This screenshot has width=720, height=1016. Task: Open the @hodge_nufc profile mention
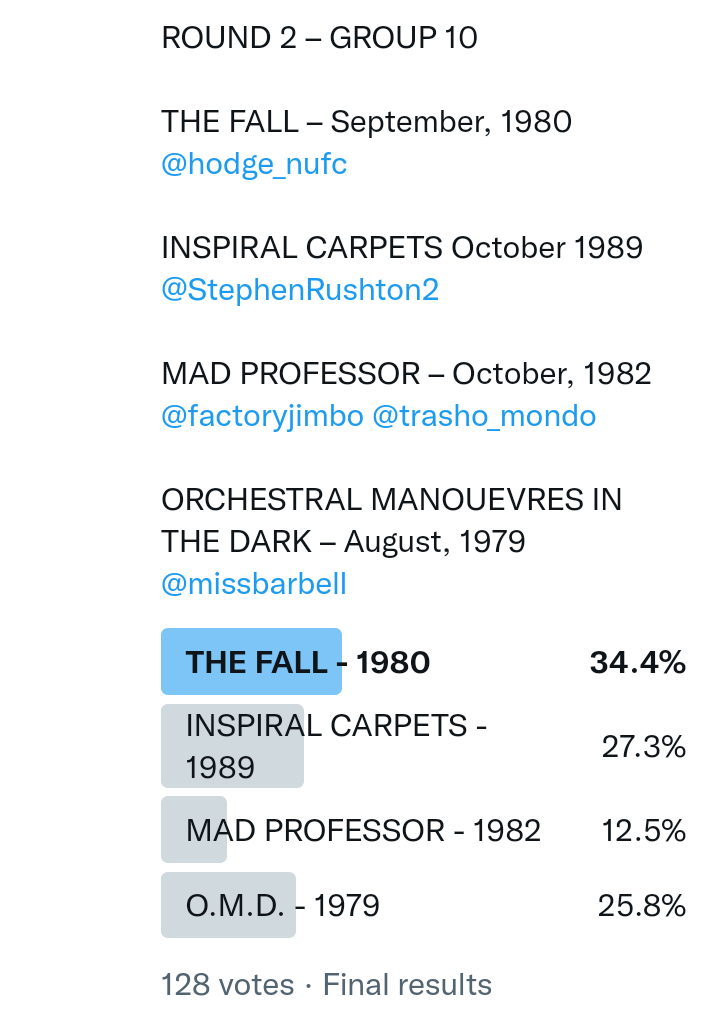click(254, 164)
